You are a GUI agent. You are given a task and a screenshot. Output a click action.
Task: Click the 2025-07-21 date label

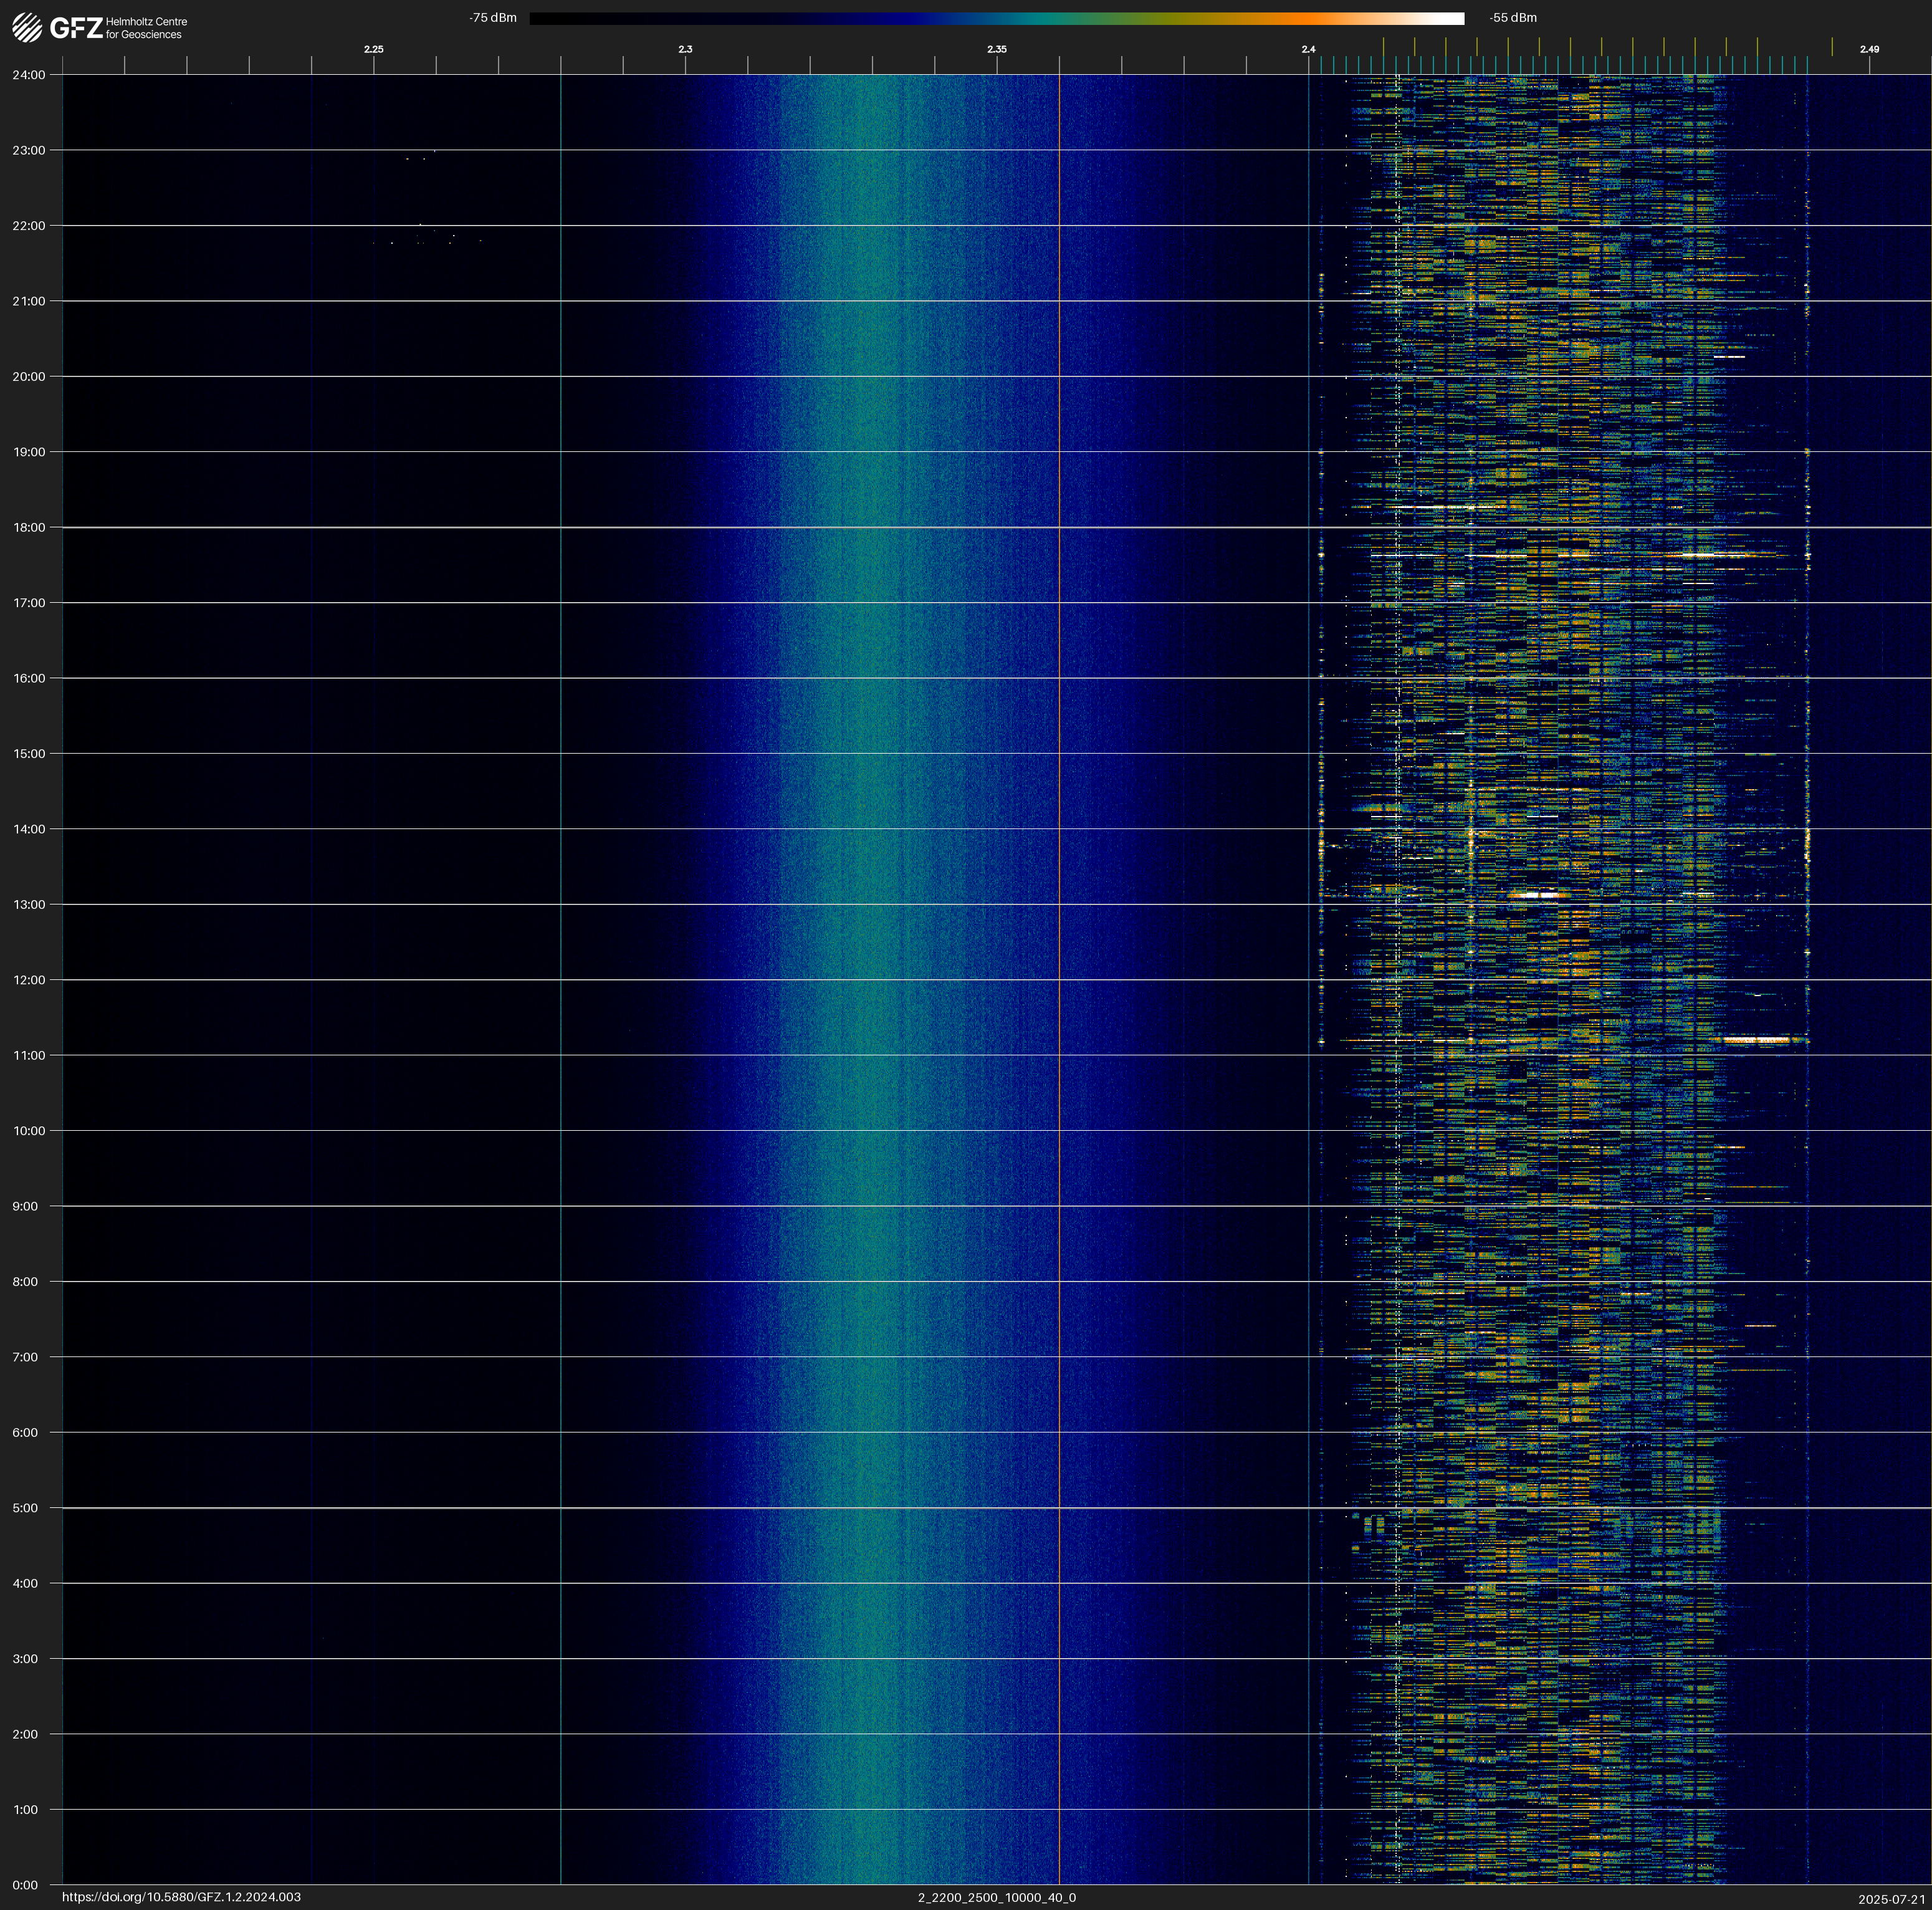1891,1899
